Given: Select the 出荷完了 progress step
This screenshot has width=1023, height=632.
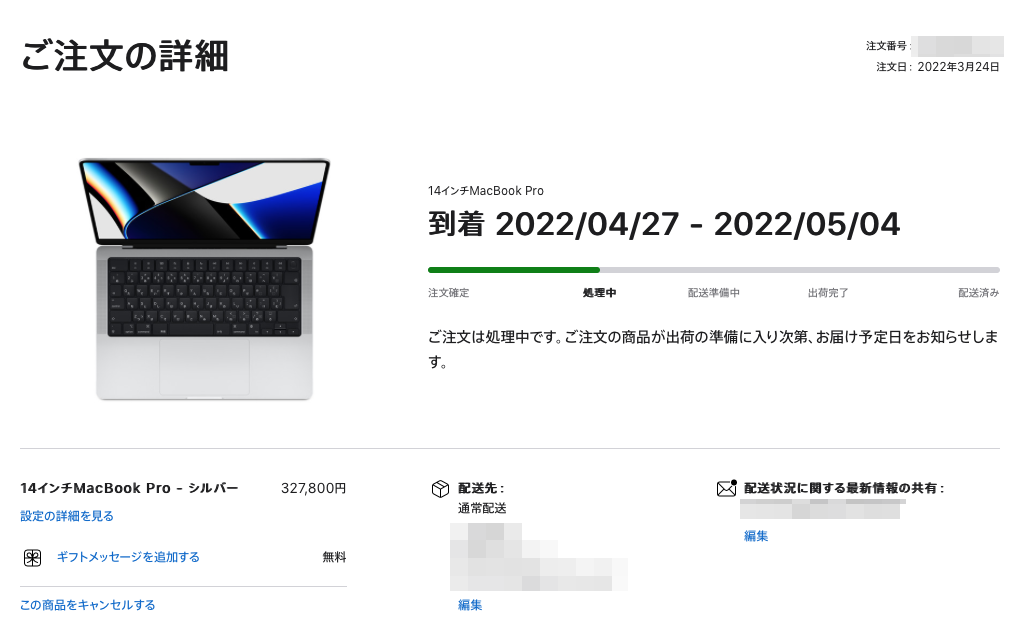Looking at the screenshot, I should pos(828,293).
